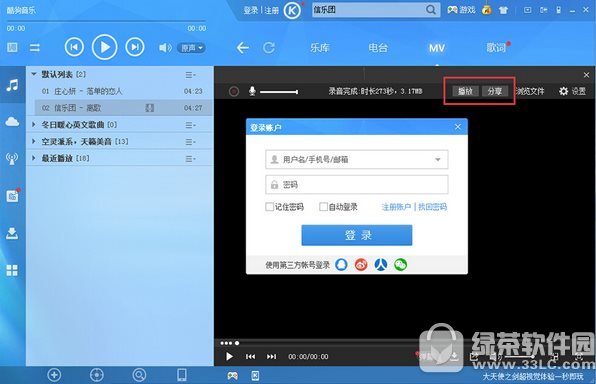Image resolution: width=596 pixels, height=384 pixels.
Task: Mute with the speaker volume icon
Action: [x=165, y=48]
